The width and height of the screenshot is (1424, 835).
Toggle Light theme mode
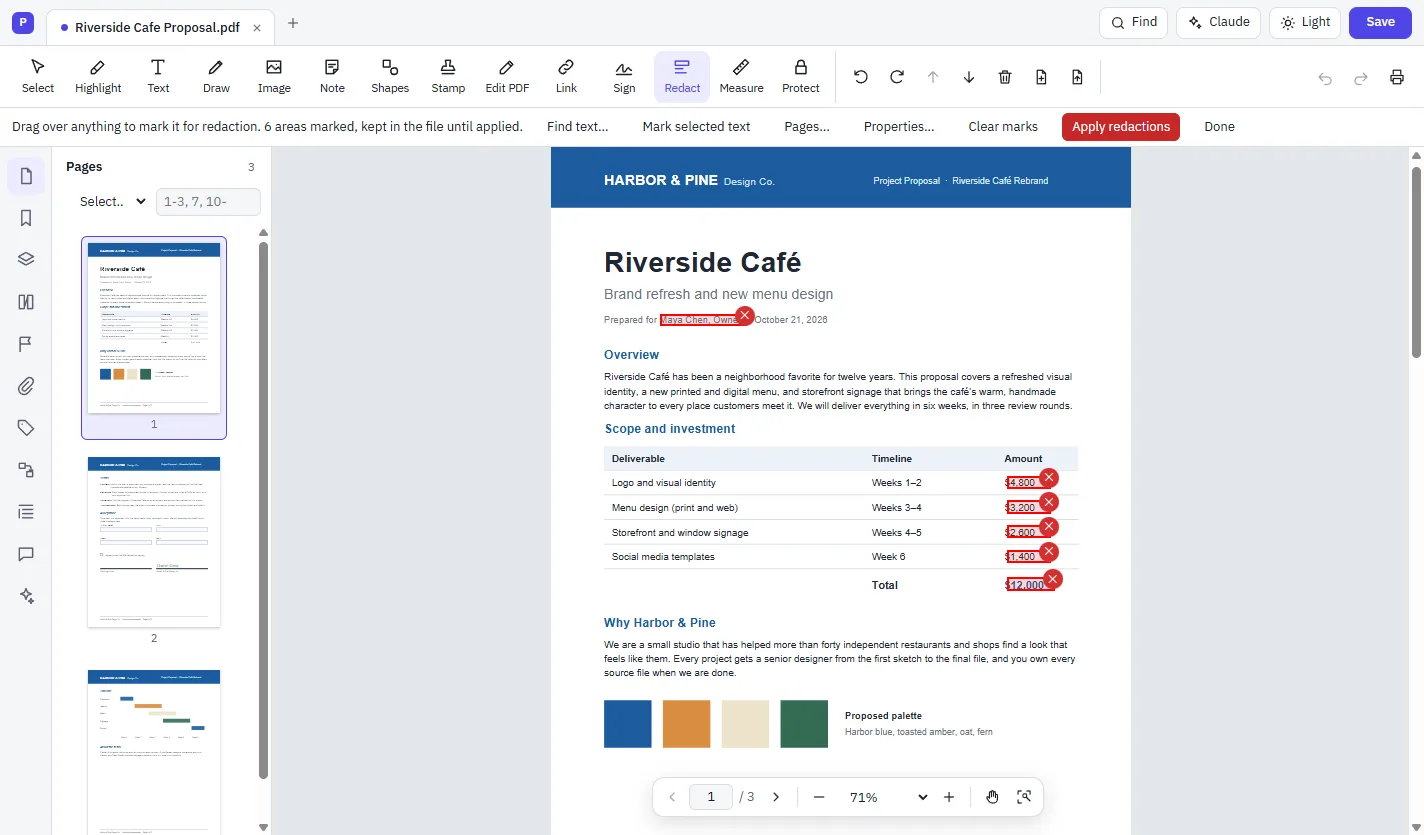pos(1305,22)
